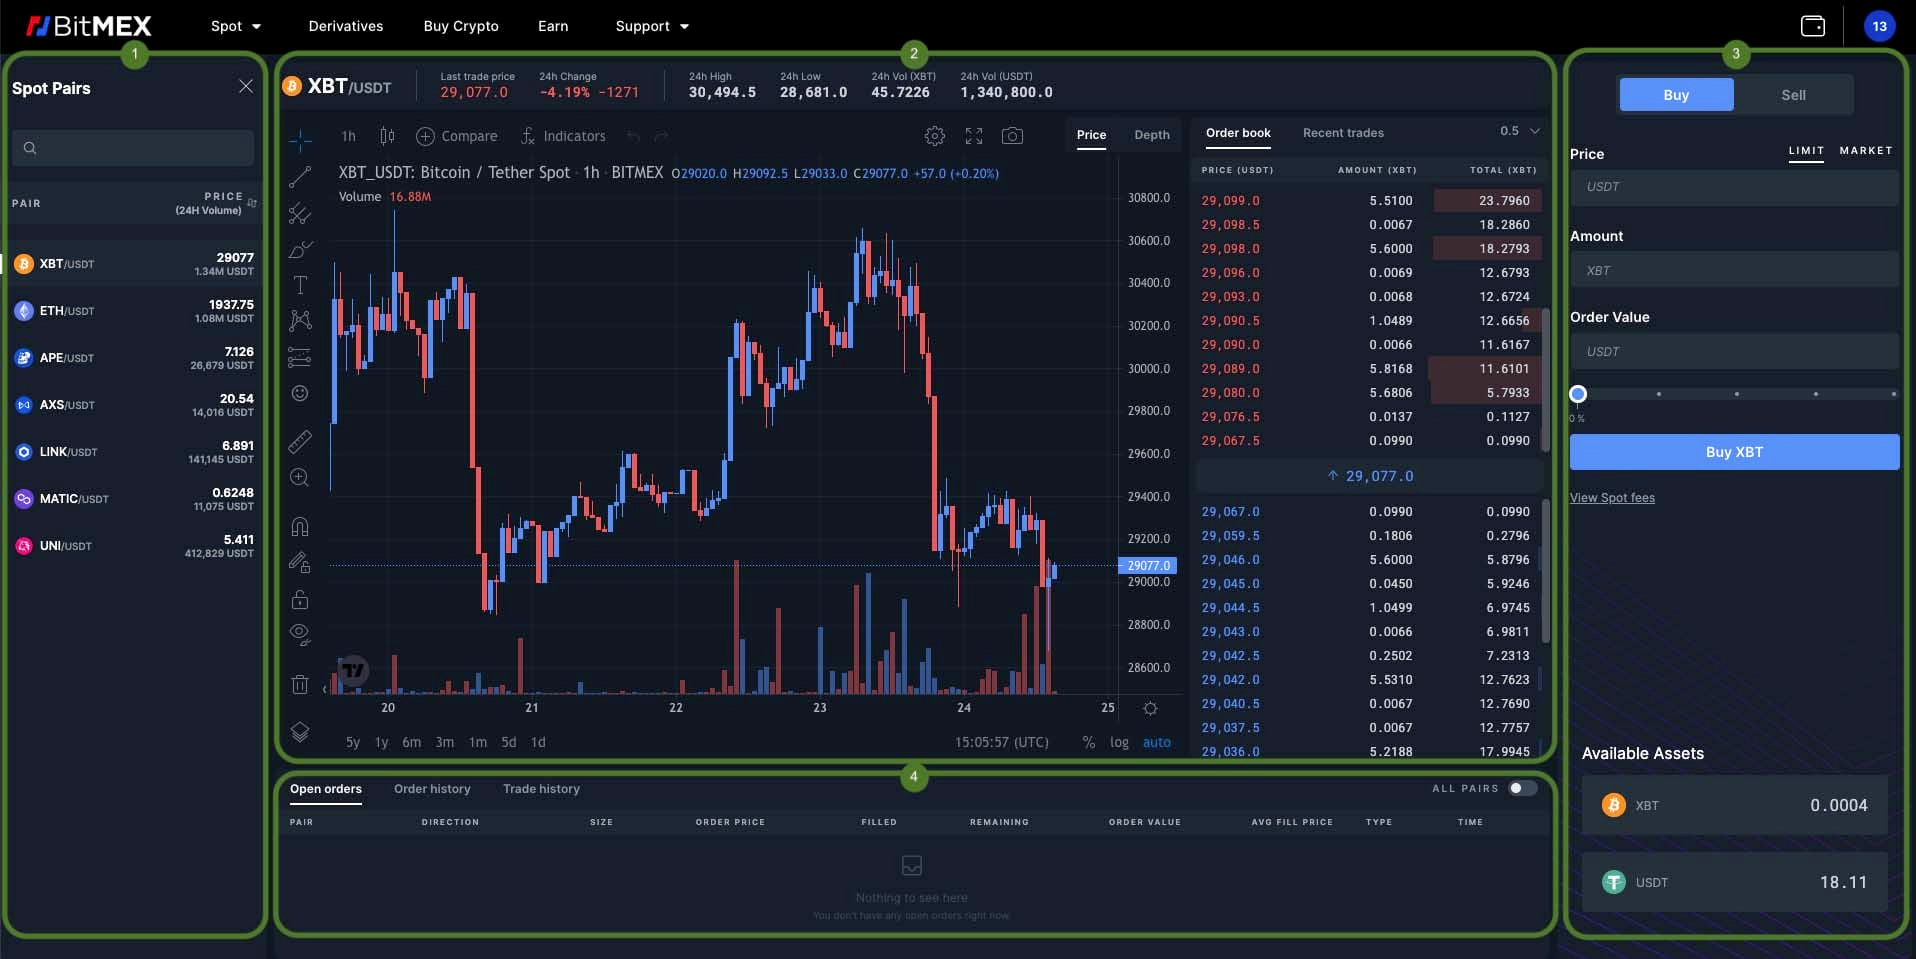This screenshot has height=959, width=1916.
Task: Click in the Spot Pairs search field
Action: [133, 148]
